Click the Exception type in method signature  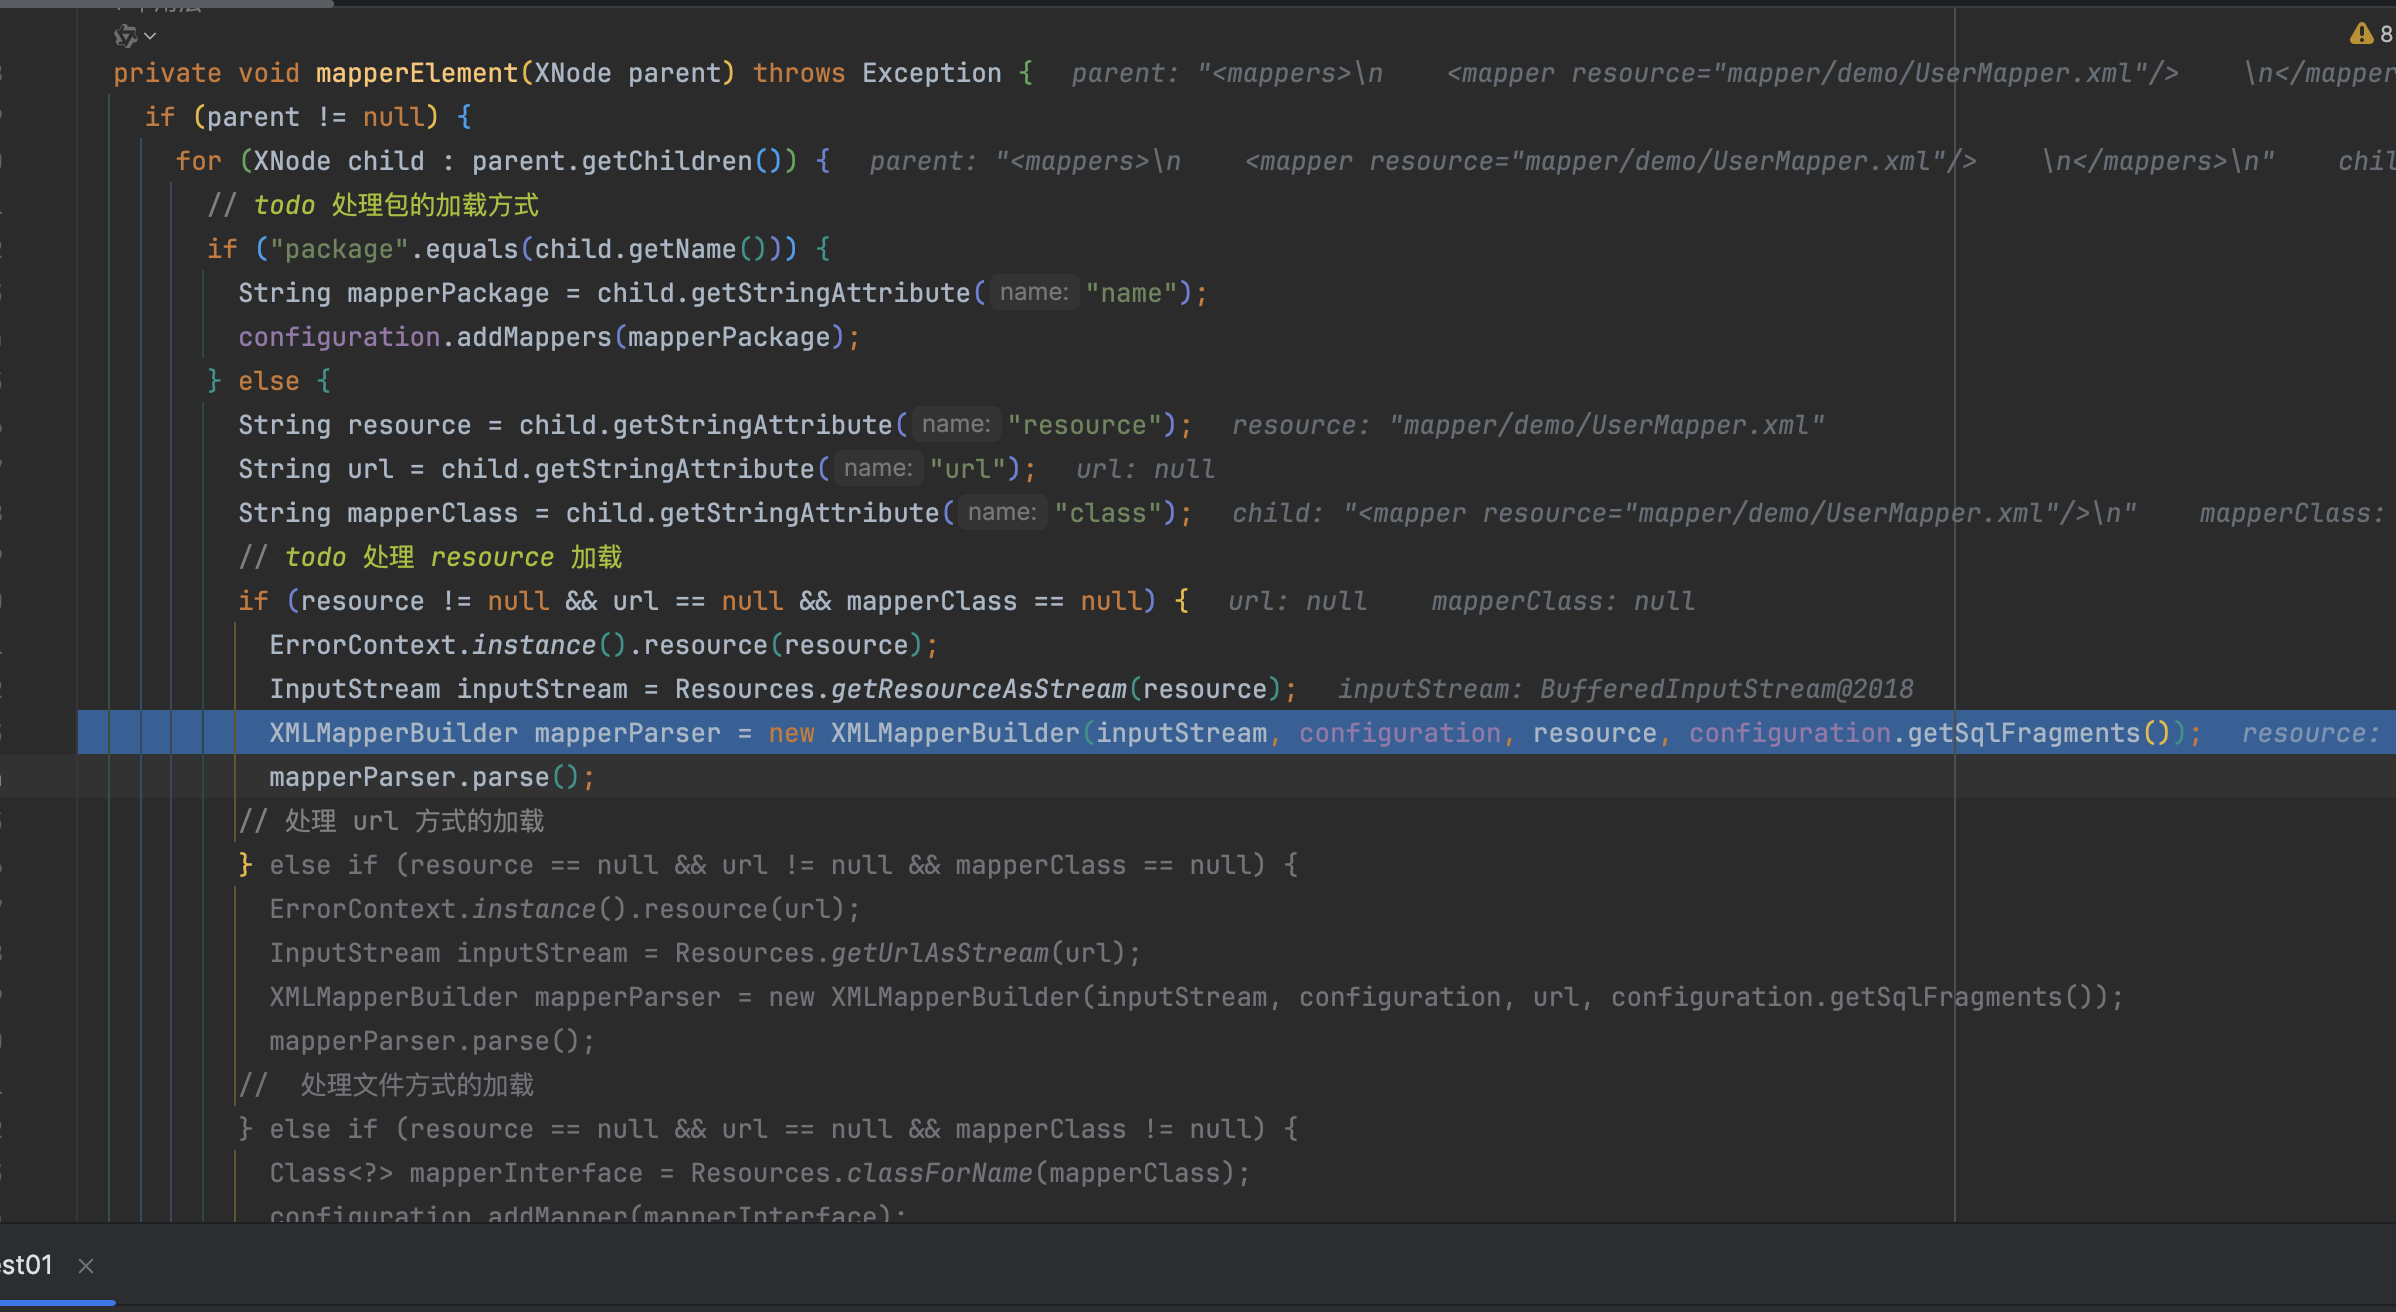point(932,73)
